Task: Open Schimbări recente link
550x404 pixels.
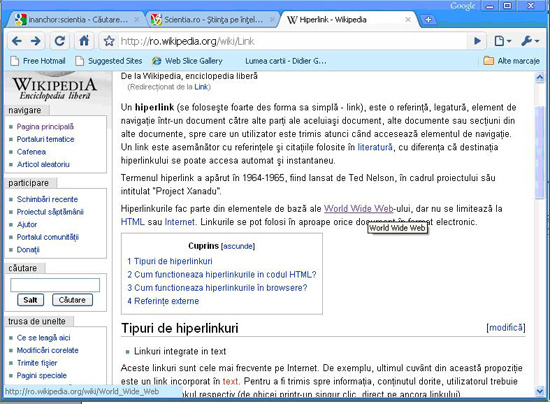Action: pyautogui.click(x=47, y=199)
